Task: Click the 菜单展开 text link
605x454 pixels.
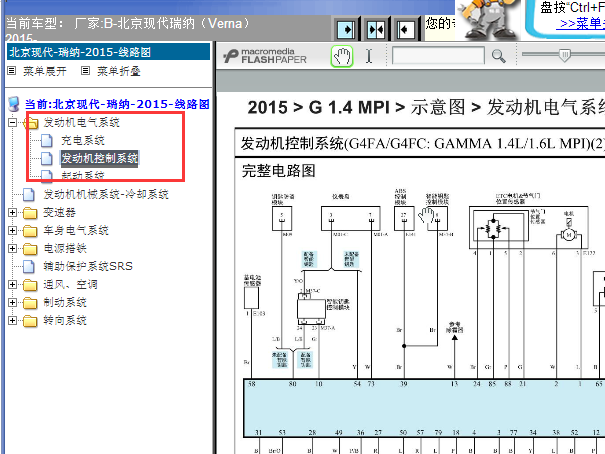Action: 45,71
